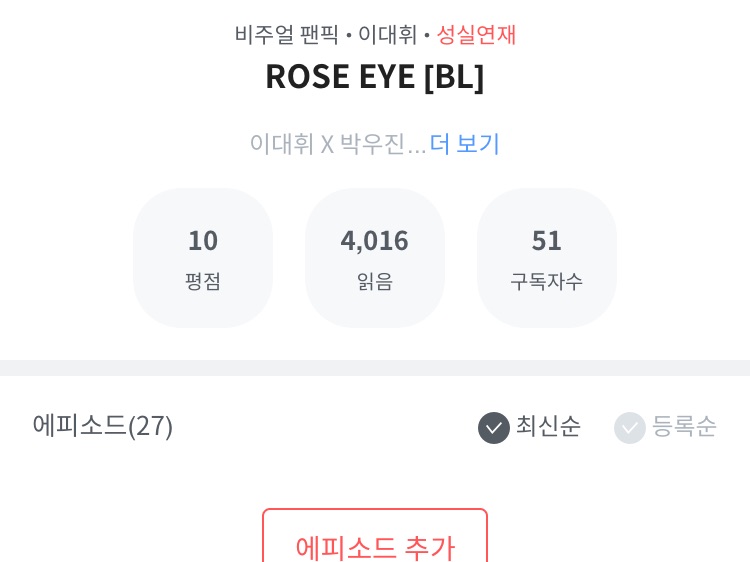Click the subscriber count 51
This screenshot has width=750, height=562.
point(547,240)
